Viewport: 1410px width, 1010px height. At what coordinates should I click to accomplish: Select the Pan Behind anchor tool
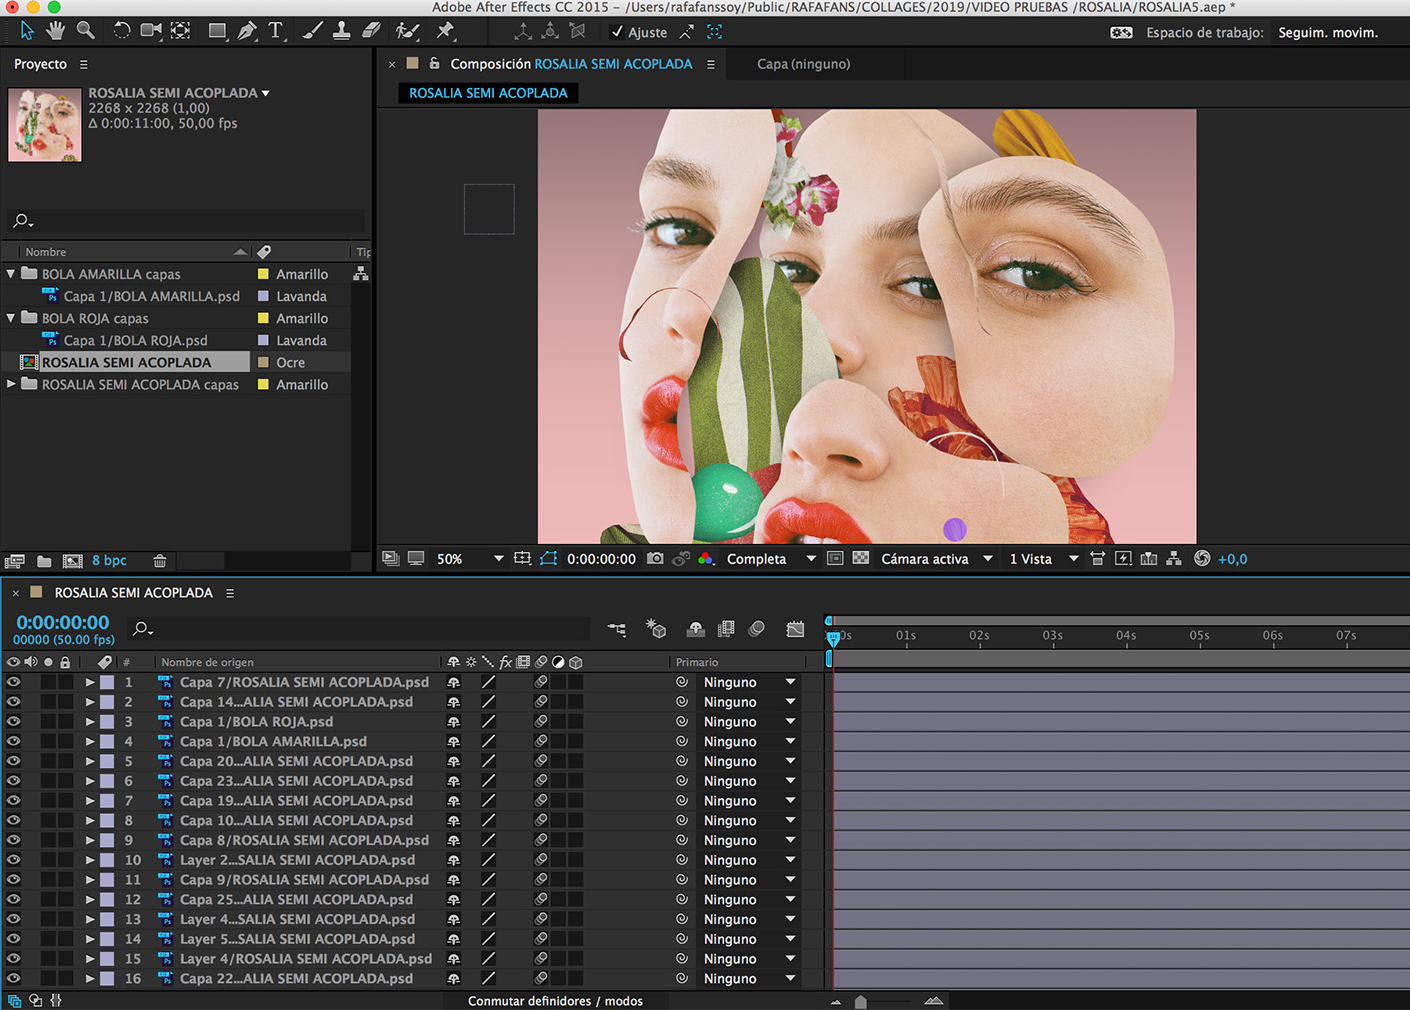(181, 31)
